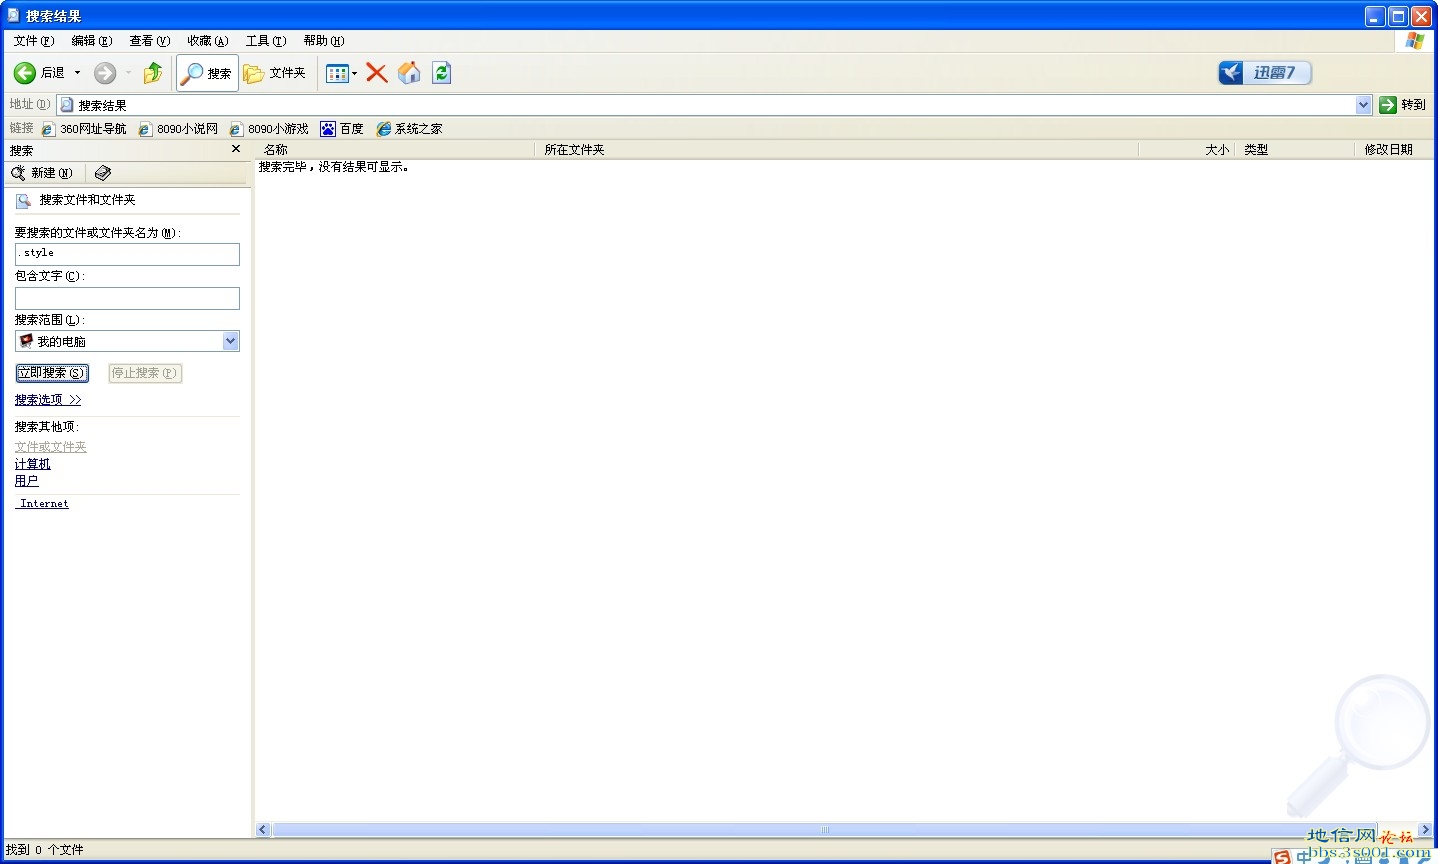Open the 查看(V) menu
1438x864 pixels.
(x=149, y=41)
